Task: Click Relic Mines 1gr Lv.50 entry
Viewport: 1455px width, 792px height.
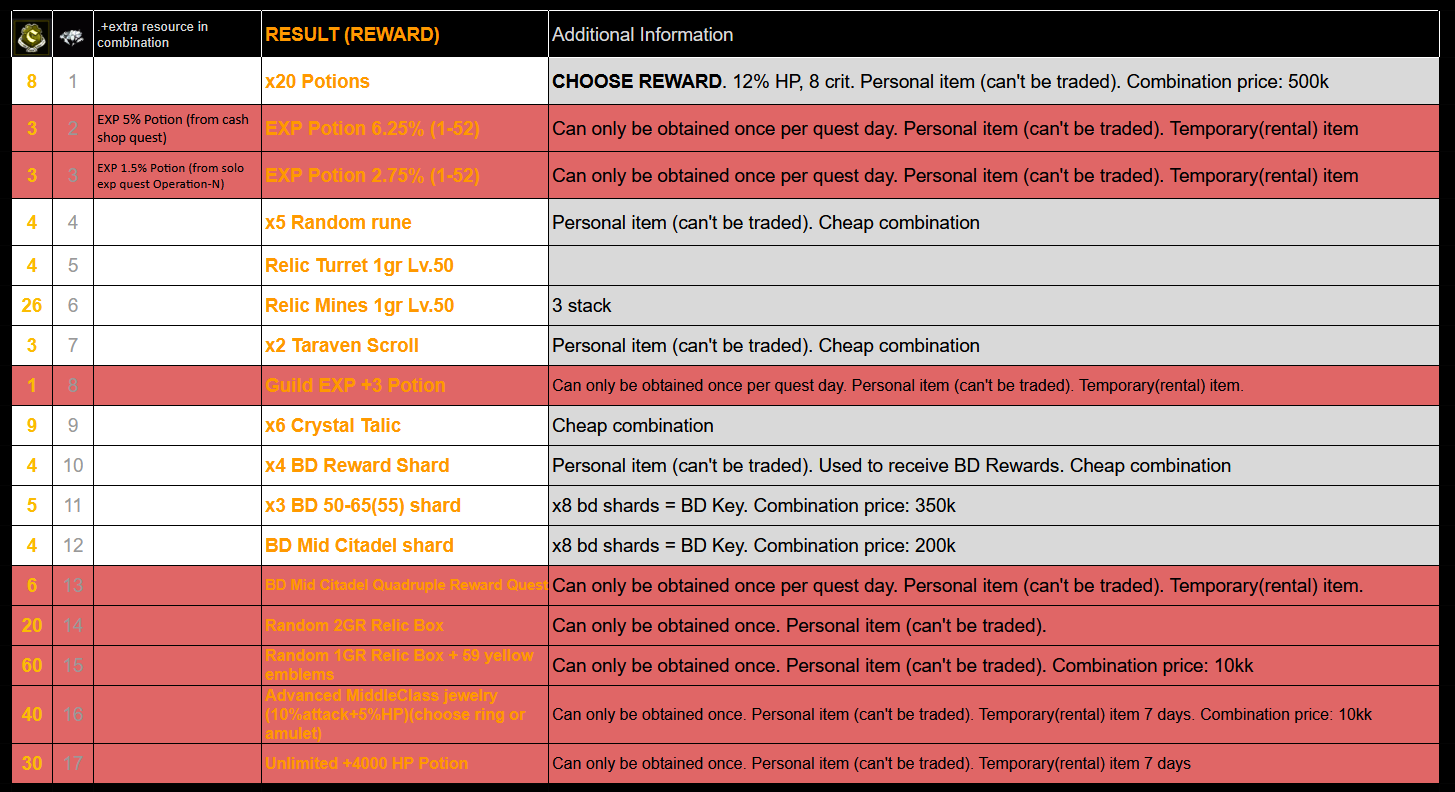Action: [x=359, y=306]
